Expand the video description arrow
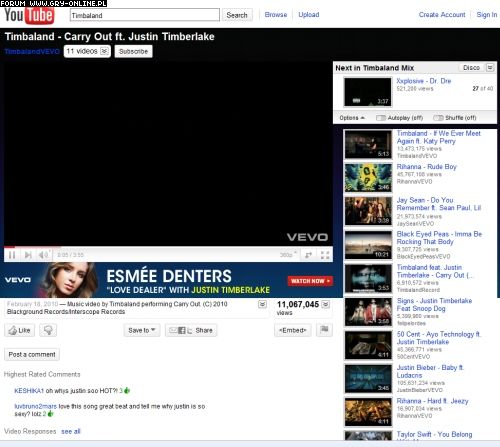This screenshot has height=447, width=500. (x=263, y=304)
